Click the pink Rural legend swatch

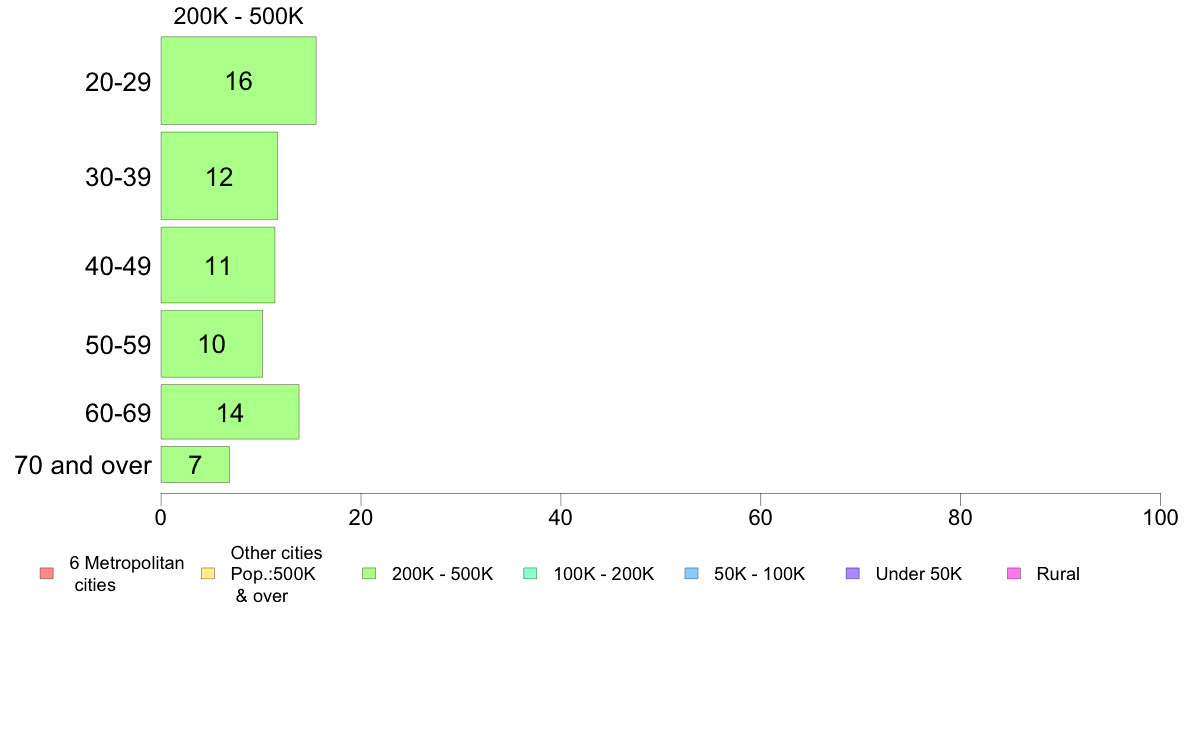tap(1014, 574)
